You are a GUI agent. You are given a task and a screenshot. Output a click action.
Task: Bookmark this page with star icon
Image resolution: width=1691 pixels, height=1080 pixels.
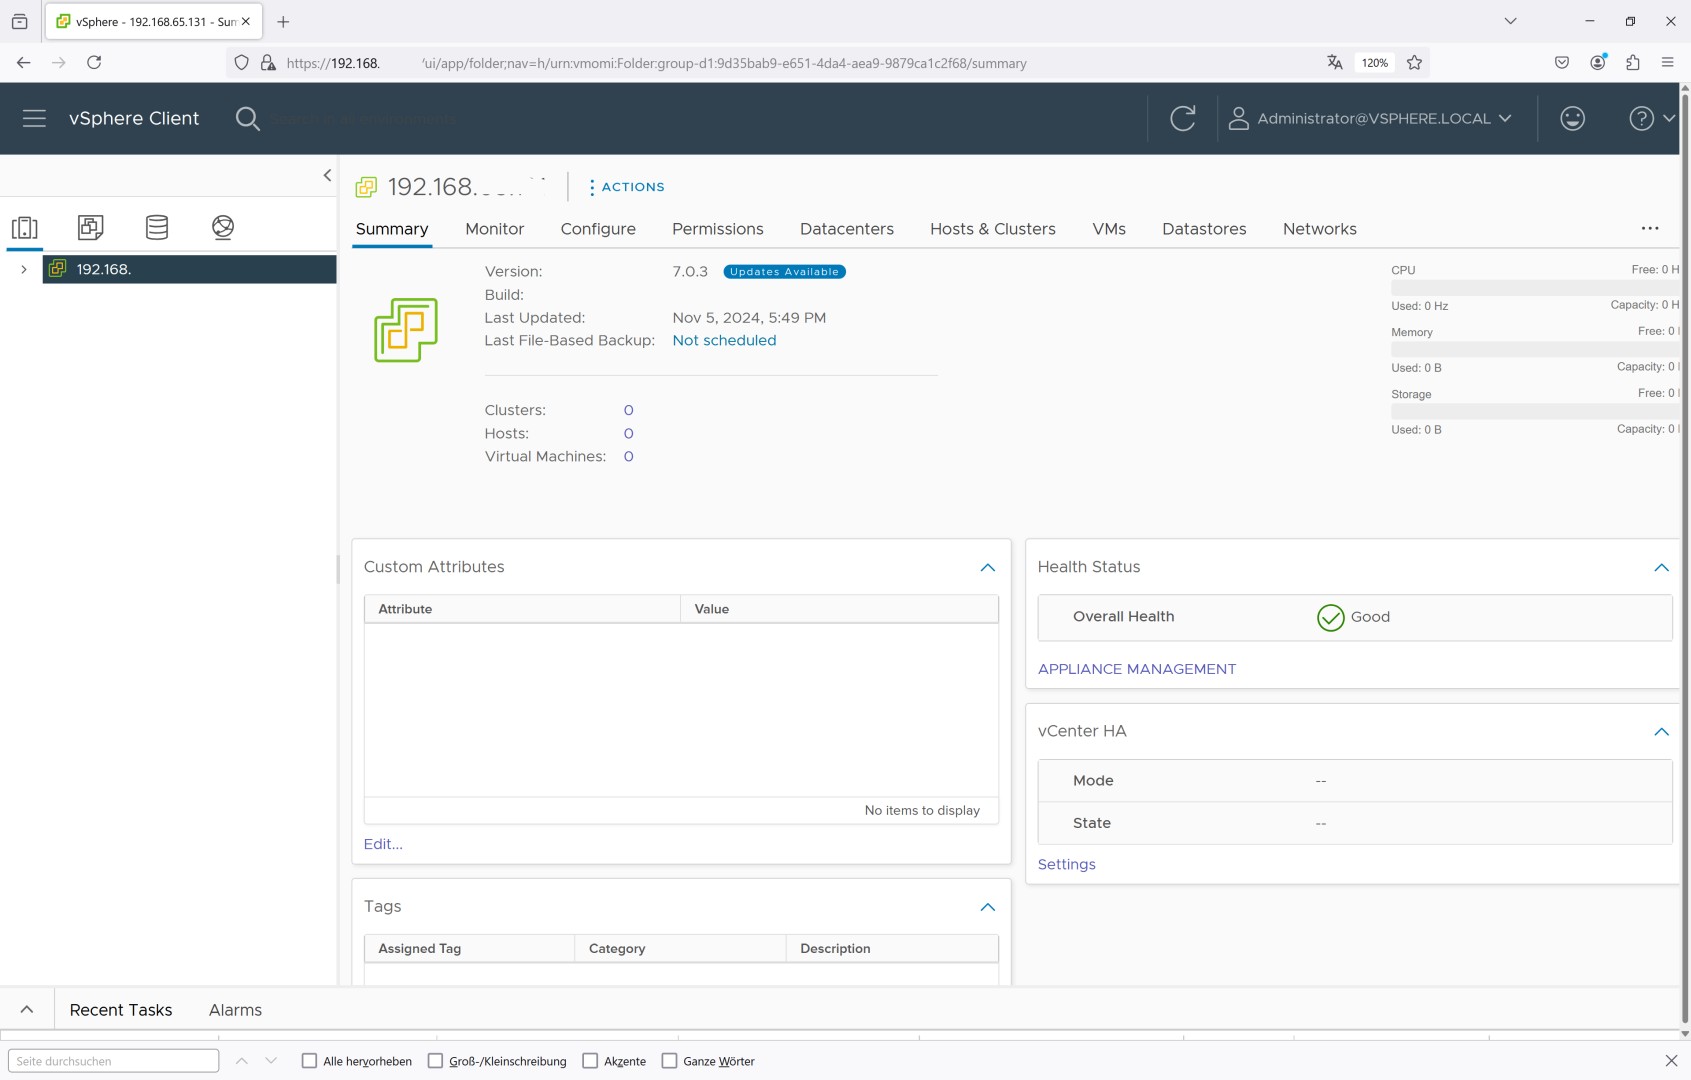coord(1414,62)
